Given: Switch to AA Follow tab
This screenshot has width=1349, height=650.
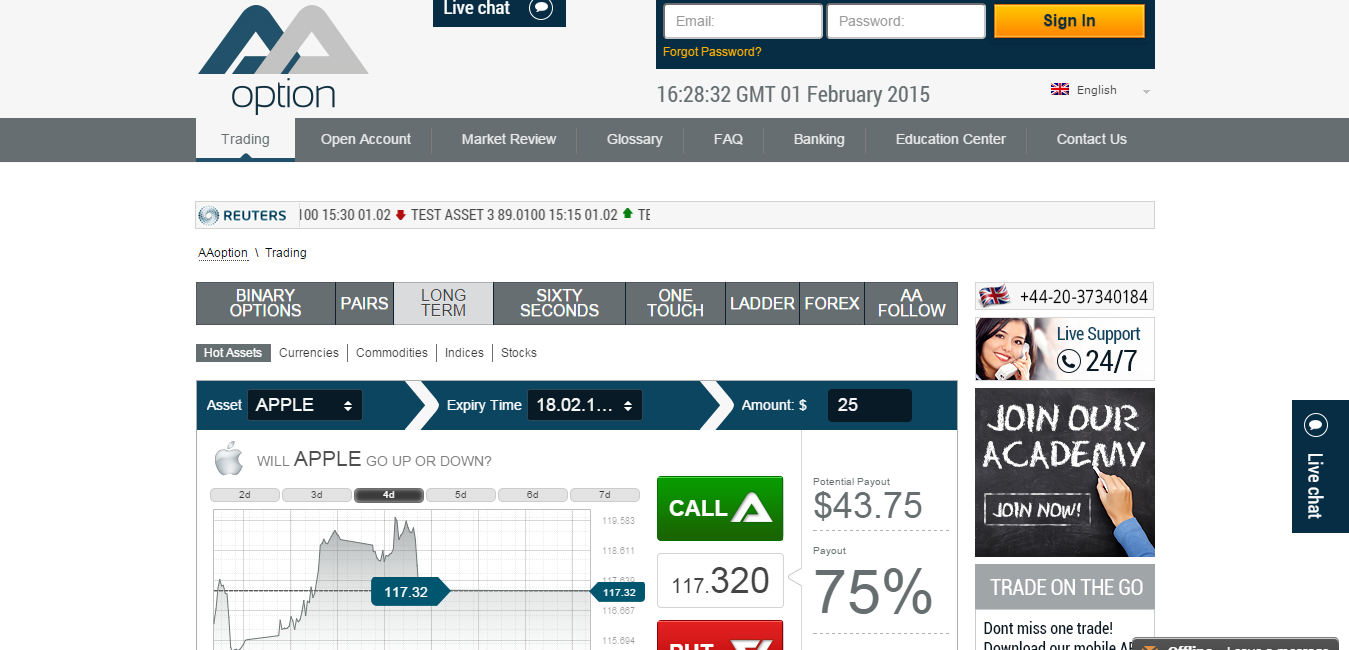Looking at the screenshot, I should pyautogui.click(x=911, y=303).
